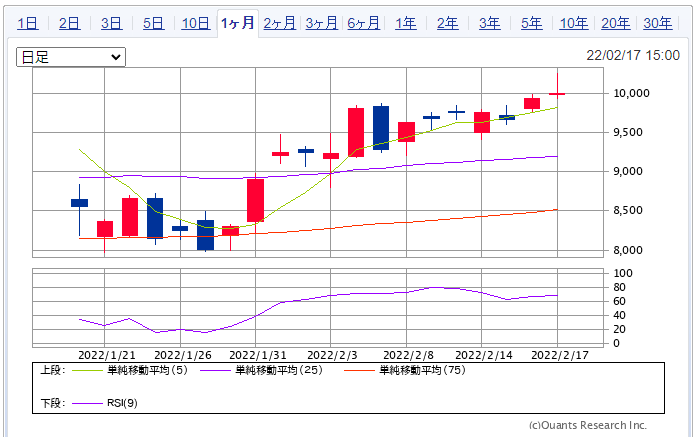Open the 30年 long-term tab
The image size is (693, 437).
click(658, 23)
